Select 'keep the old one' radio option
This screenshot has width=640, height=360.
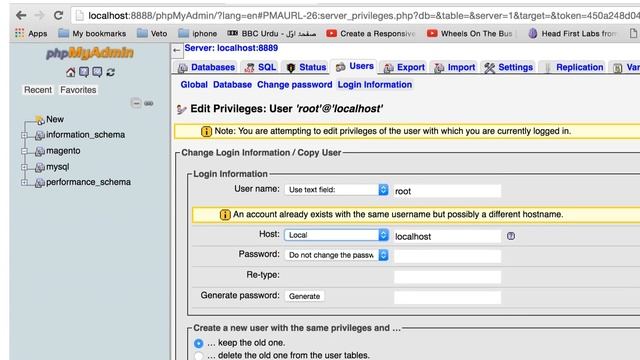[x=199, y=343]
